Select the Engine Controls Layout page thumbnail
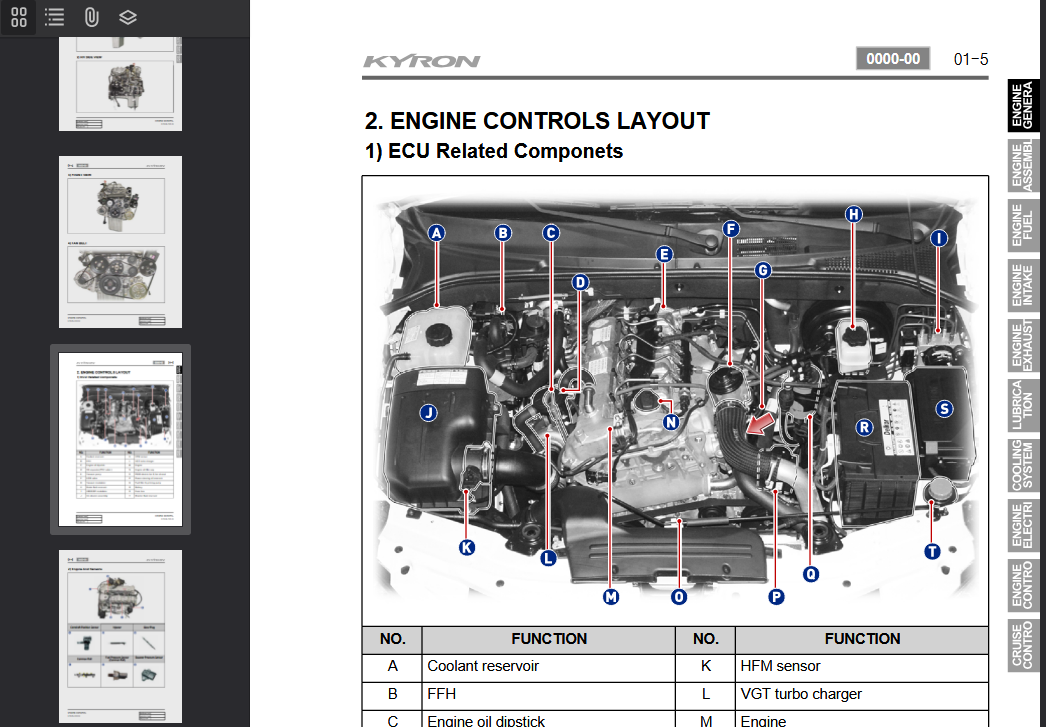The width and height of the screenshot is (1046, 727). tap(120, 440)
